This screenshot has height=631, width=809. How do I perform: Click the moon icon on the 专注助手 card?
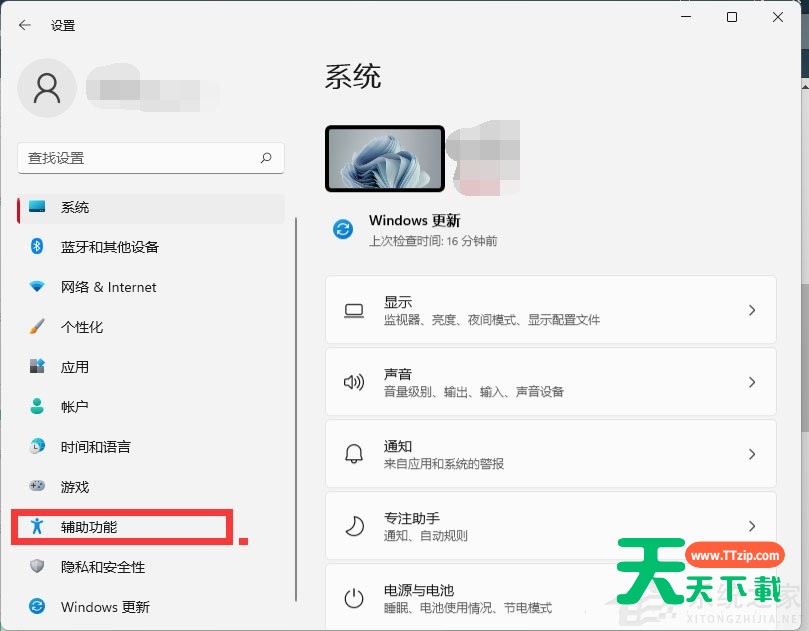pos(354,526)
